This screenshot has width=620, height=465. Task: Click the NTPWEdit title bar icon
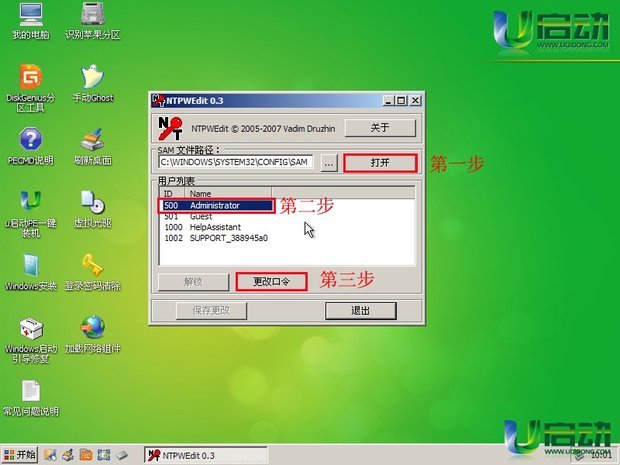pyautogui.click(x=158, y=100)
